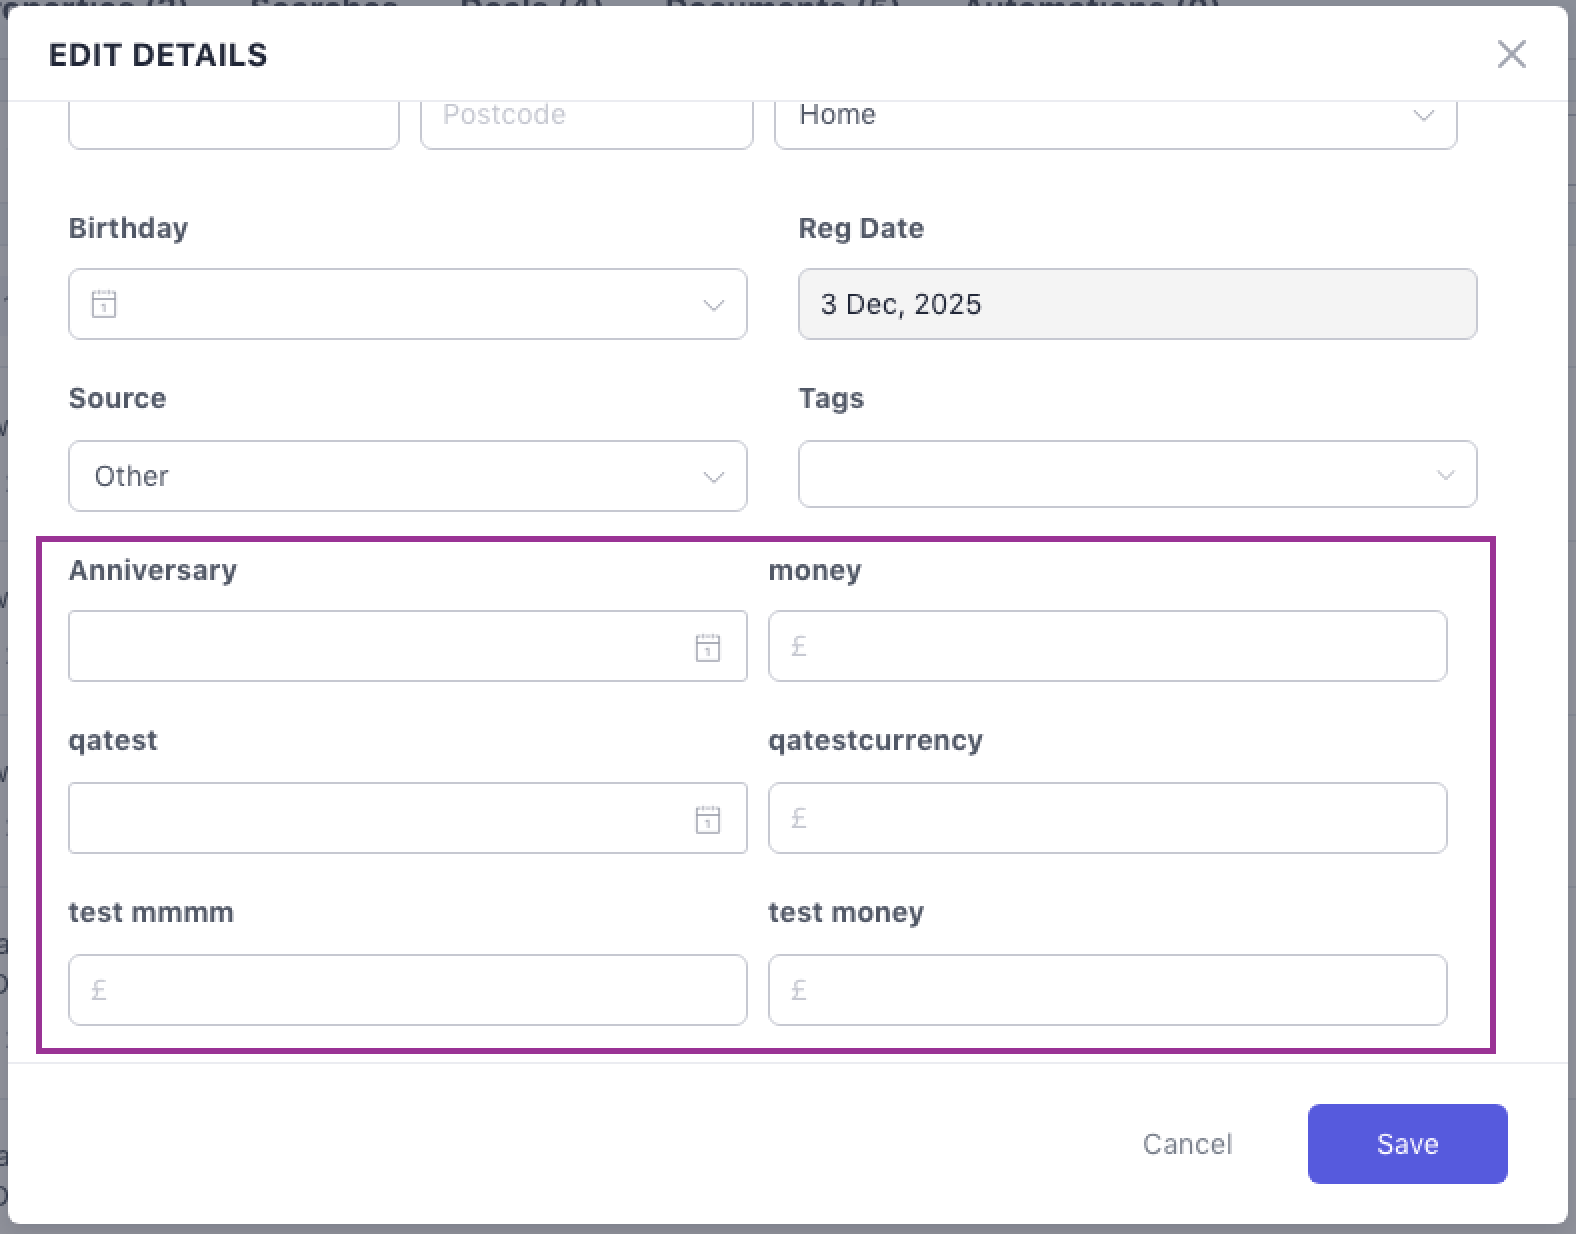Click the test money input field

[1107, 990]
